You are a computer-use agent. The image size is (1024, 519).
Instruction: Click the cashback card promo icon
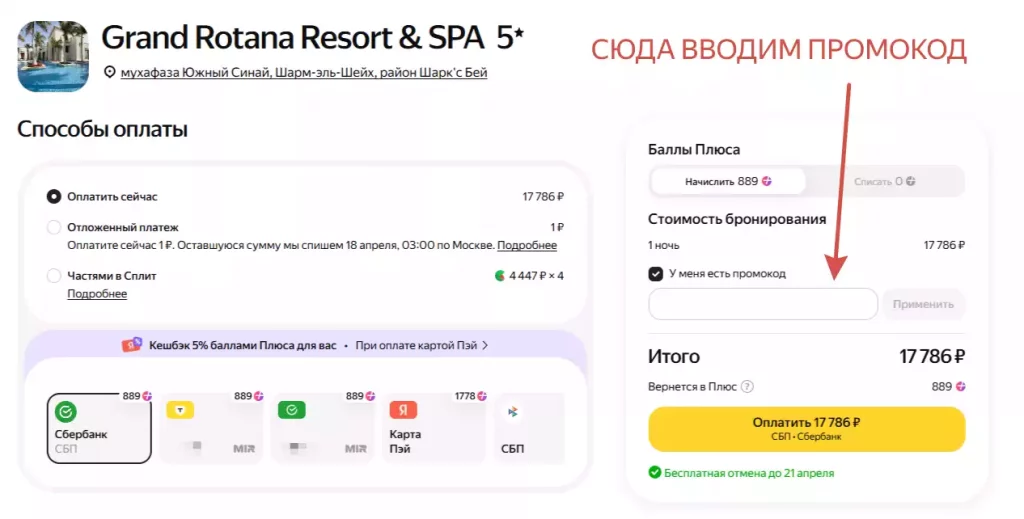click(x=131, y=345)
